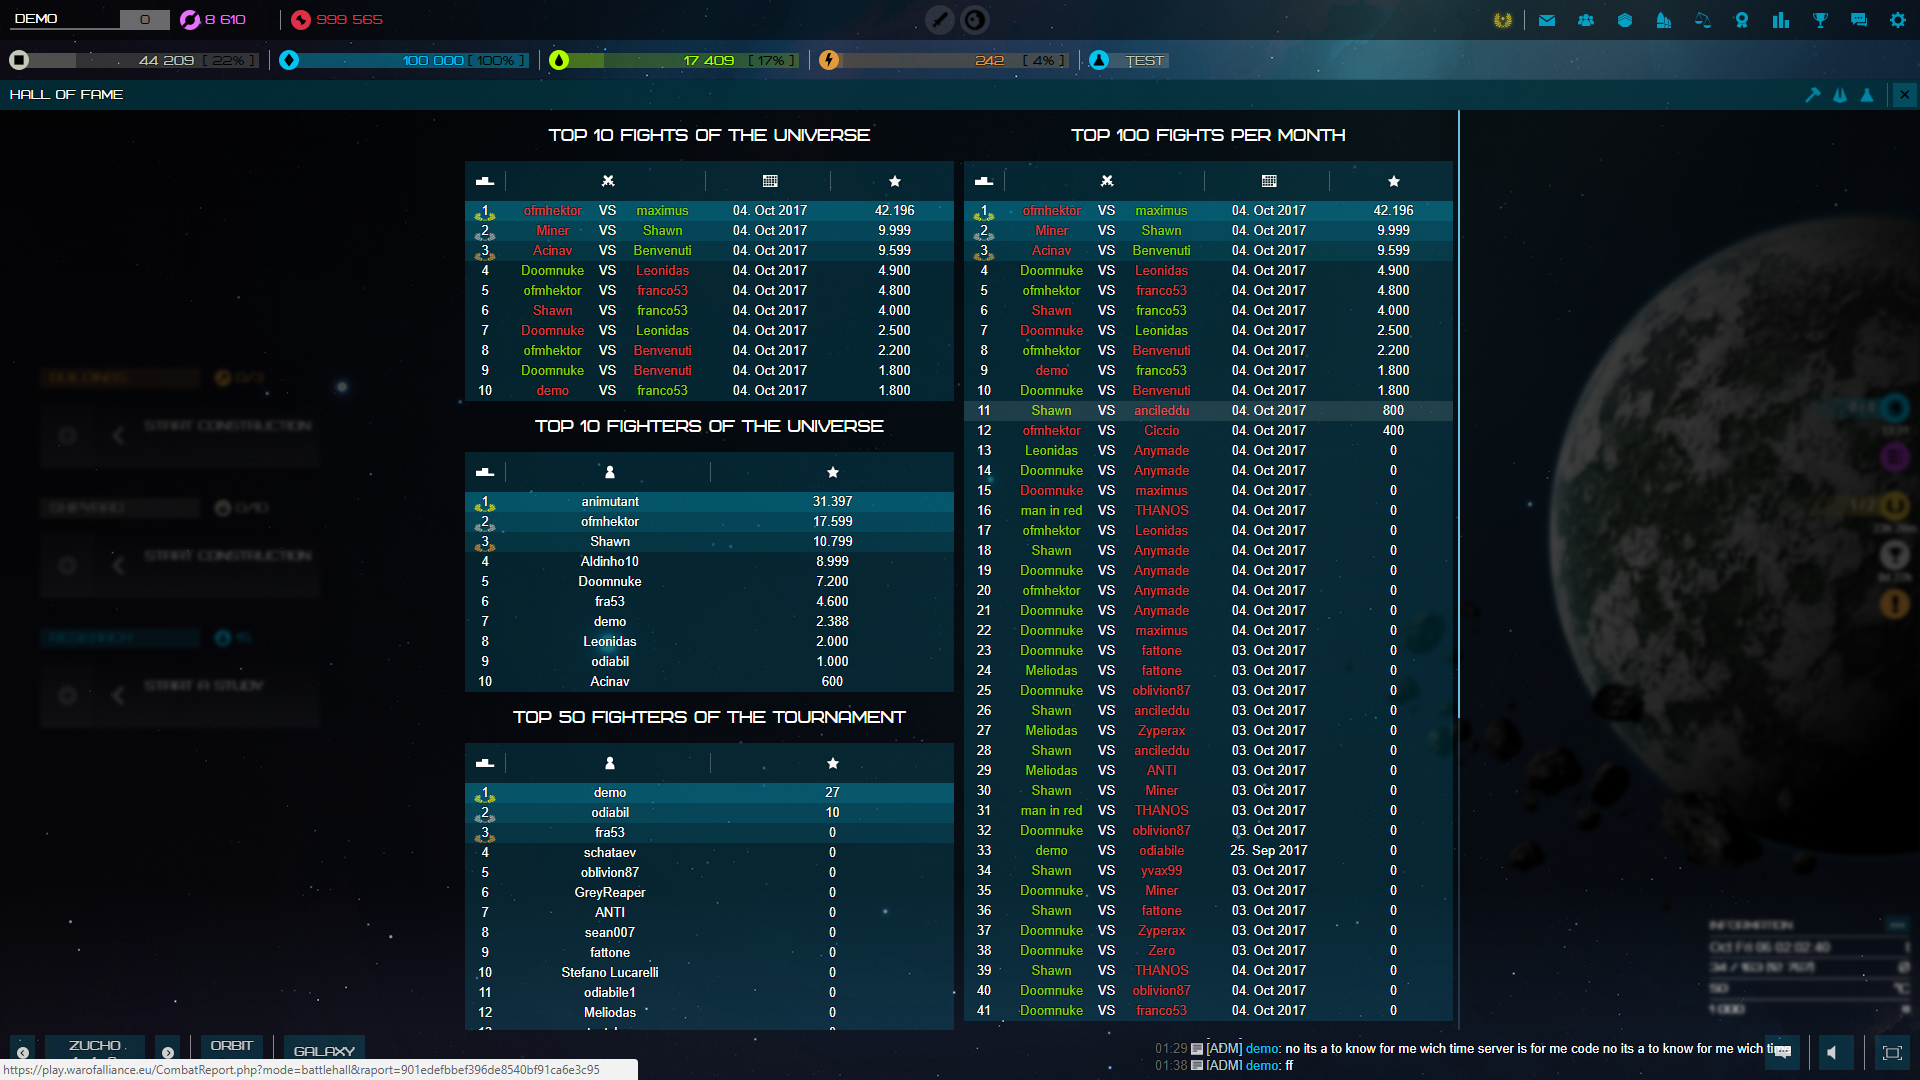Click the star points column header in Top 10 Fights
This screenshot has width=1920, height=1080.
tap(895, 181)
